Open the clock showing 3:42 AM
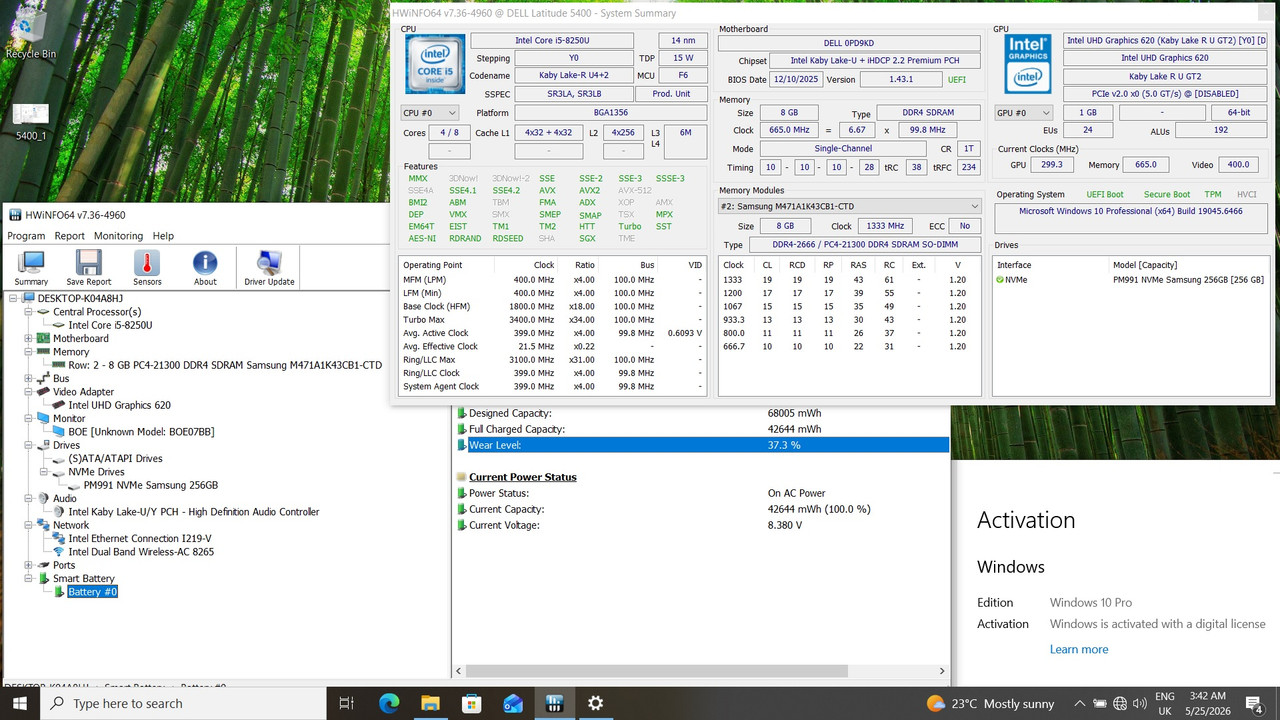This screenshot has height=720, width=1280. point(1208,703)
